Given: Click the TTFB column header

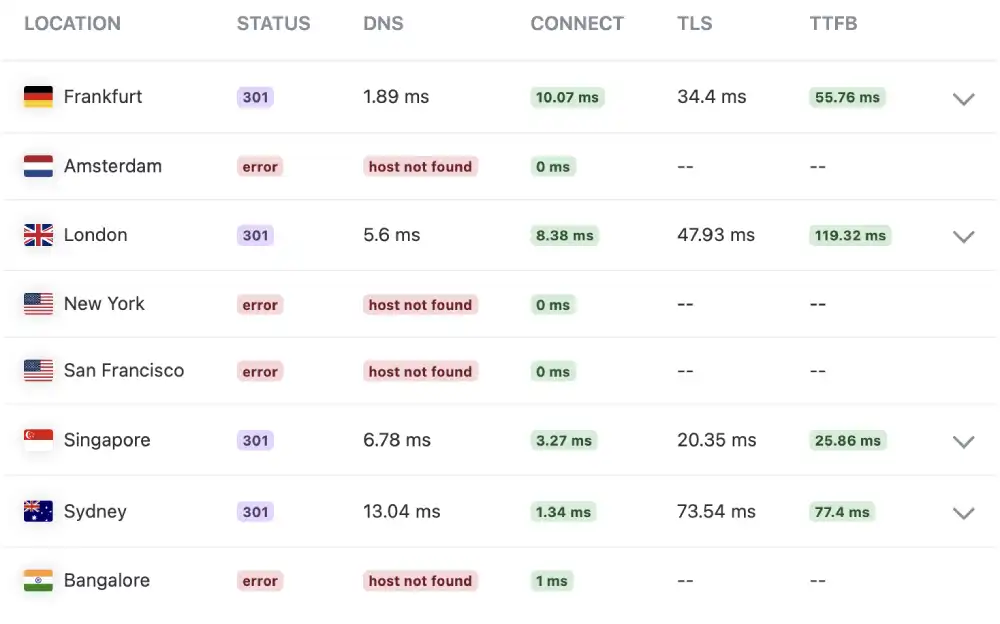Looking at the screenshot, I should [833, 23].
